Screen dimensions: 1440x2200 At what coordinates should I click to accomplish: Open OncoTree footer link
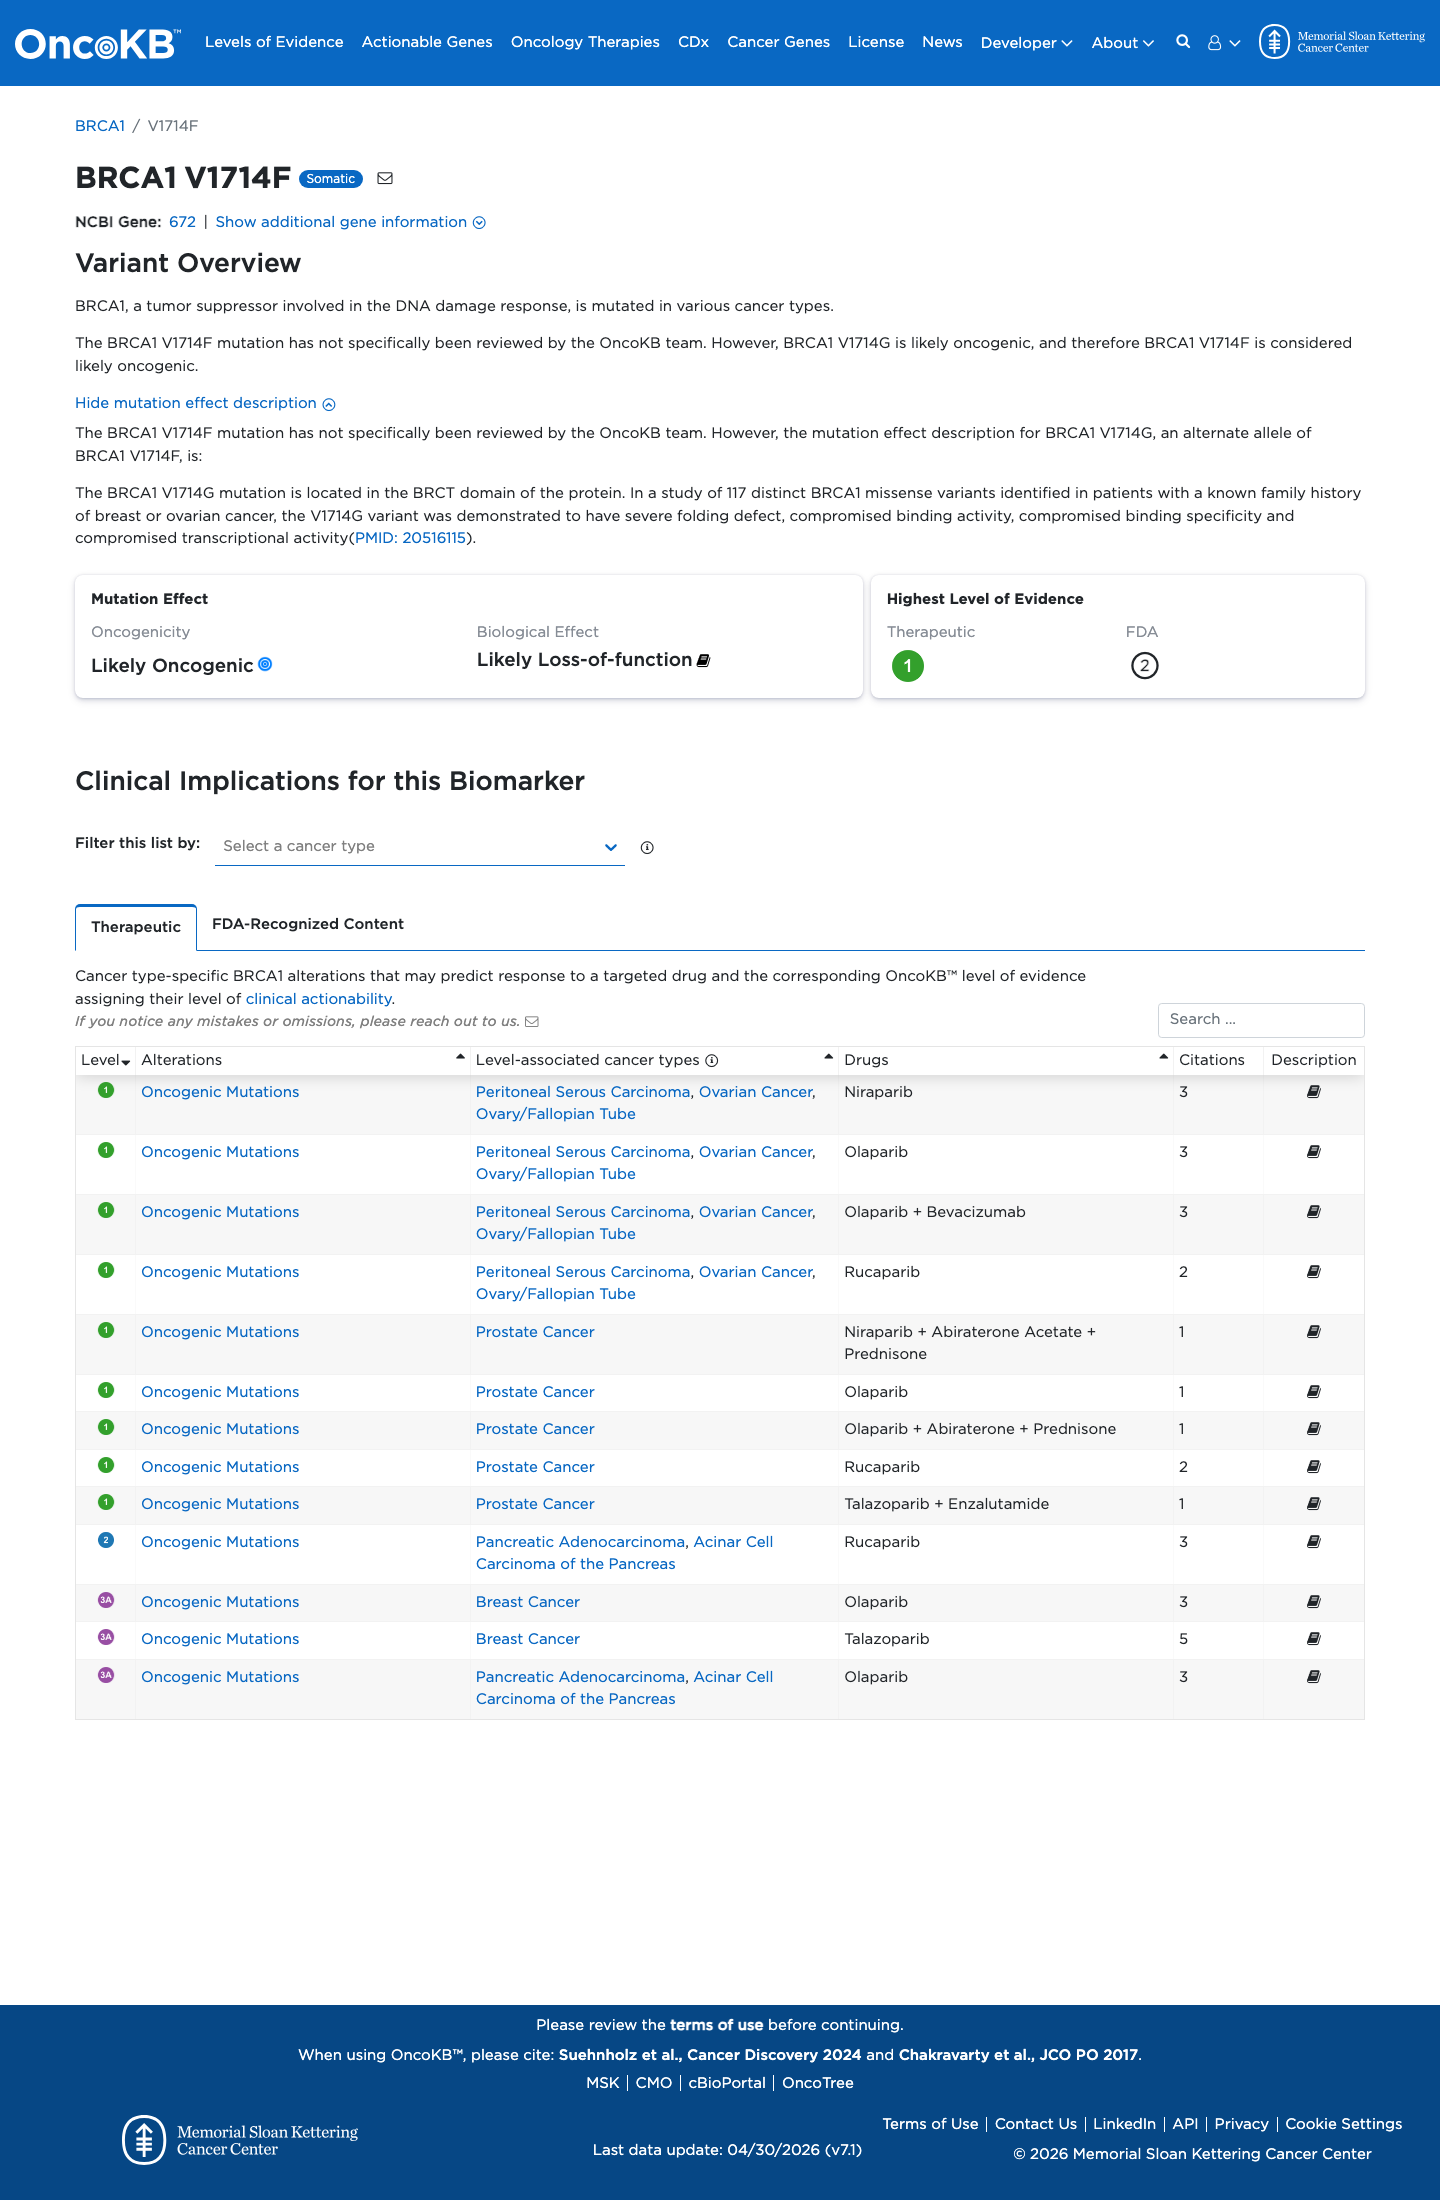pyautogui.click(x=818, y=2083)
